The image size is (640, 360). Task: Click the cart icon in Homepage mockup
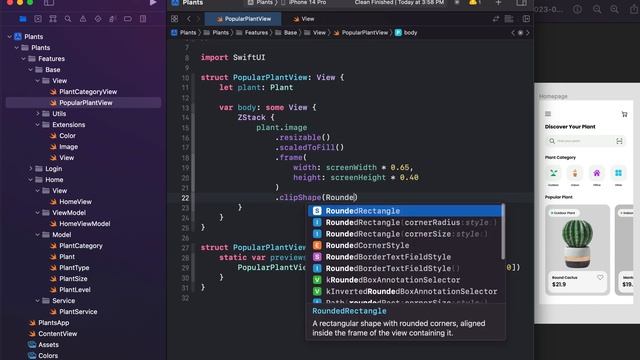pyautogui.click(x=624, y=114)
